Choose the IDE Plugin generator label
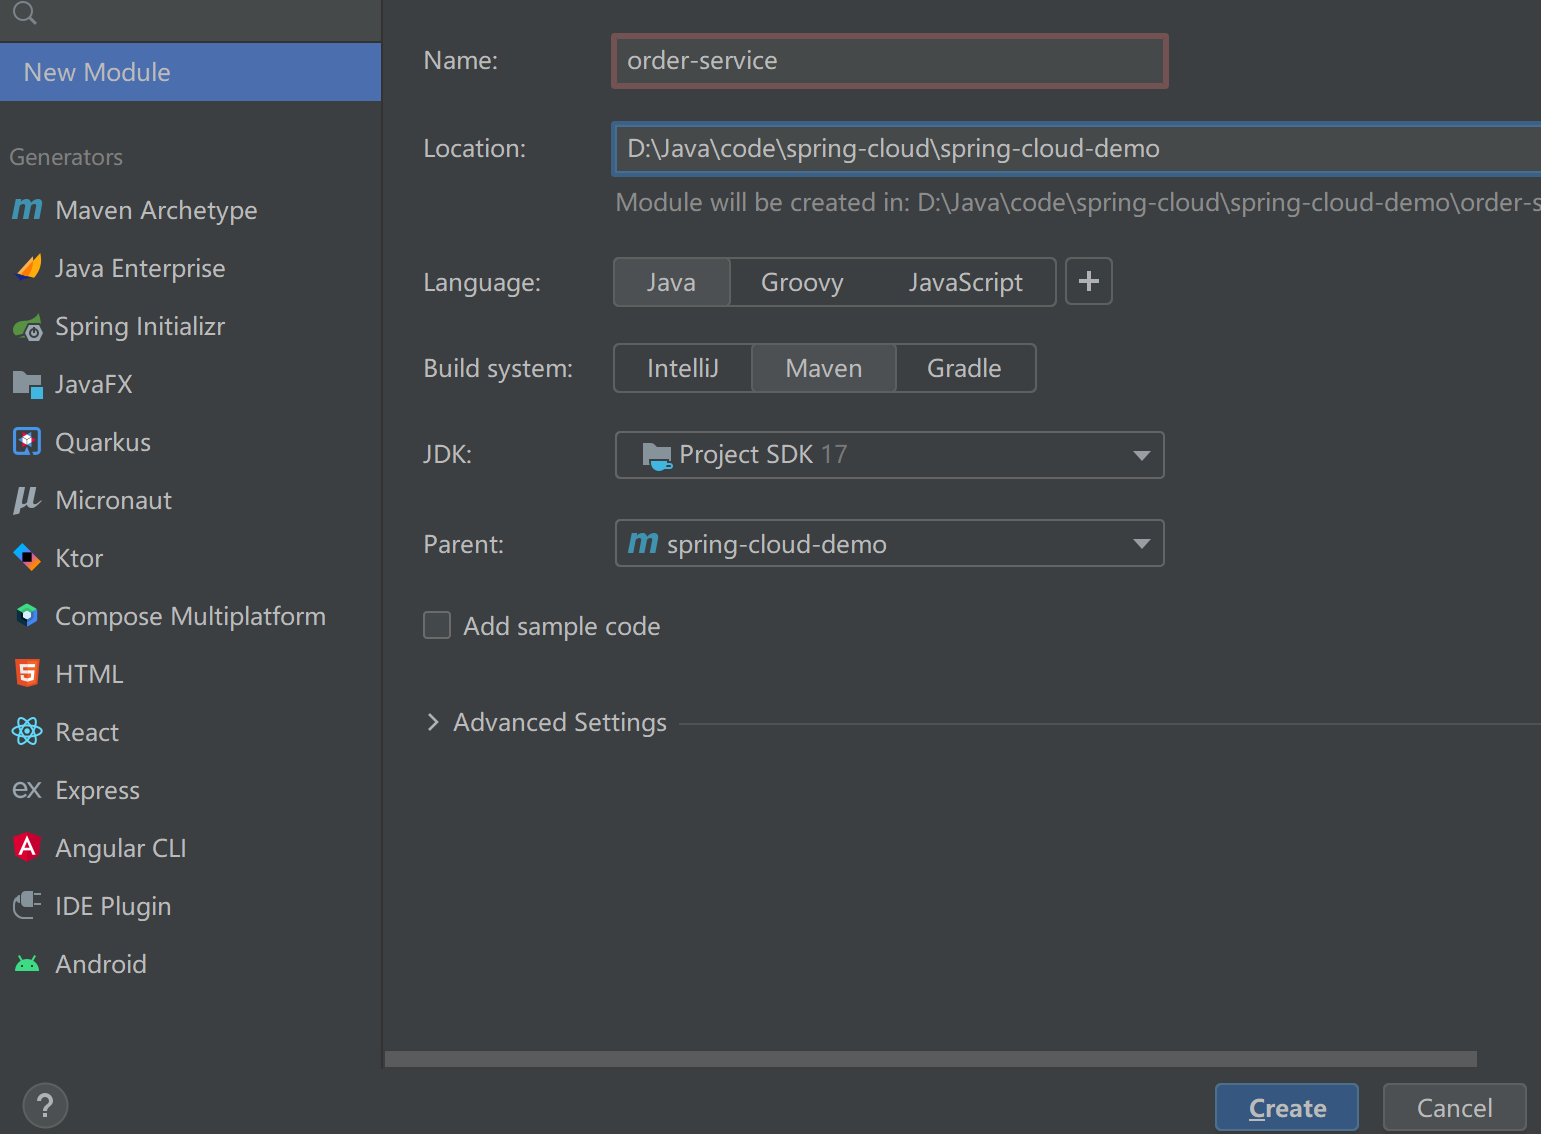Image resolution: width=1541 pixels, height=1134 pixels. pos(113,906)
